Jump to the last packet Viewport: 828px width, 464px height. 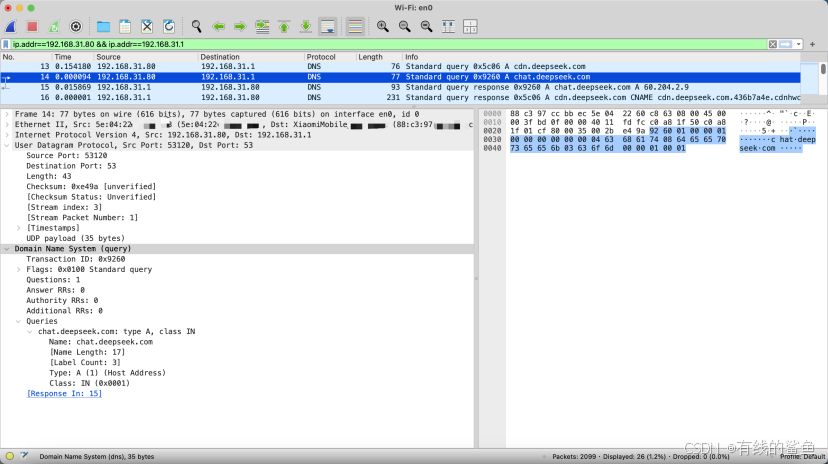[x=306, y=26]
